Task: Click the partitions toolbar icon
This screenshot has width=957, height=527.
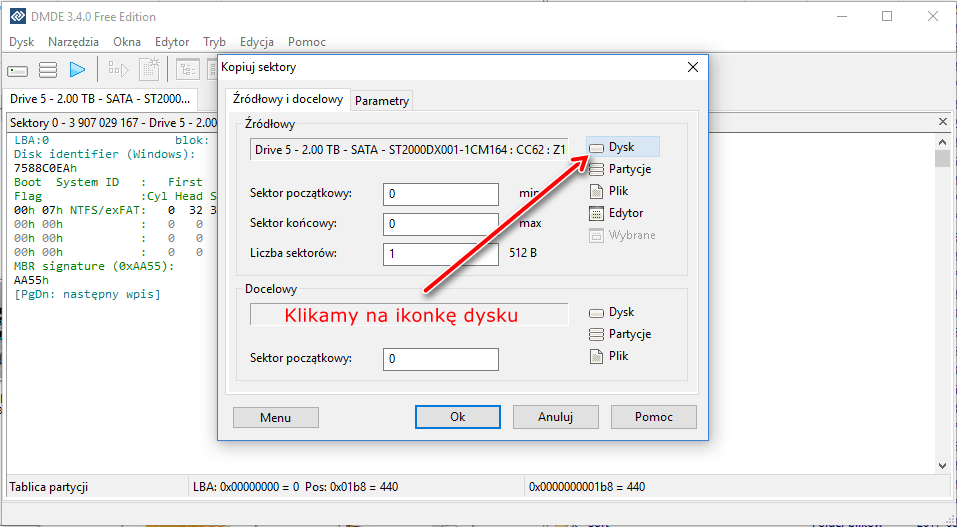Action: pos(47,69)
